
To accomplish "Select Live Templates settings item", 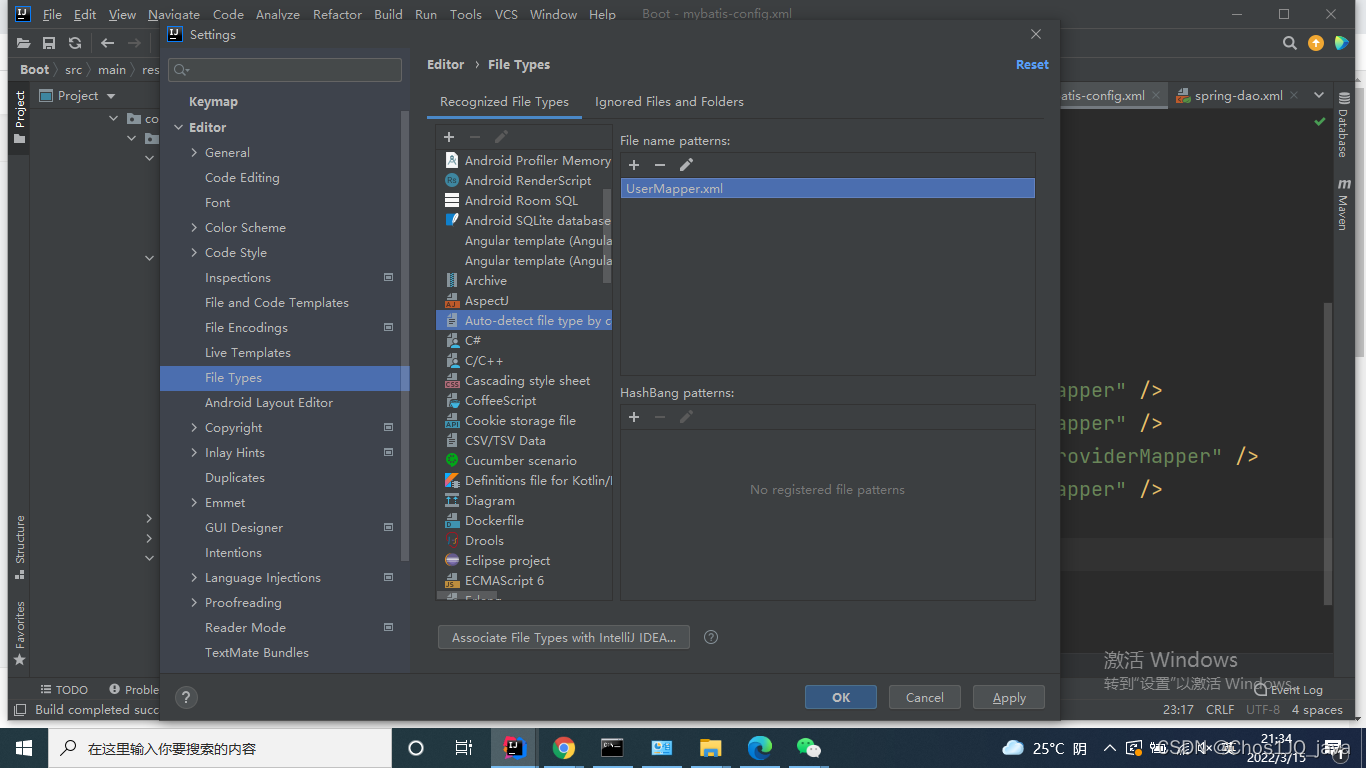I will (247, 353).
